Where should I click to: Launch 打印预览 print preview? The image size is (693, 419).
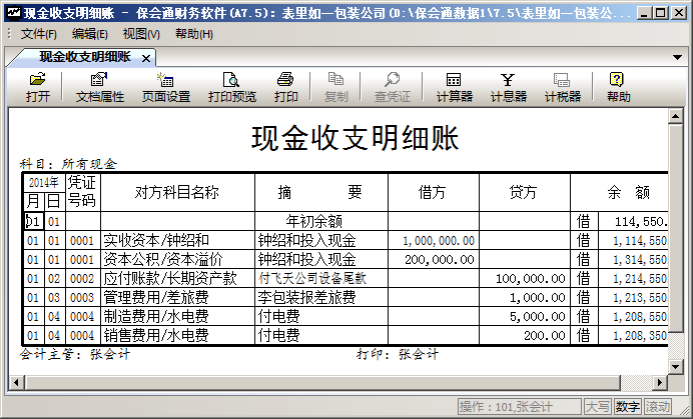tap(232, 88)
